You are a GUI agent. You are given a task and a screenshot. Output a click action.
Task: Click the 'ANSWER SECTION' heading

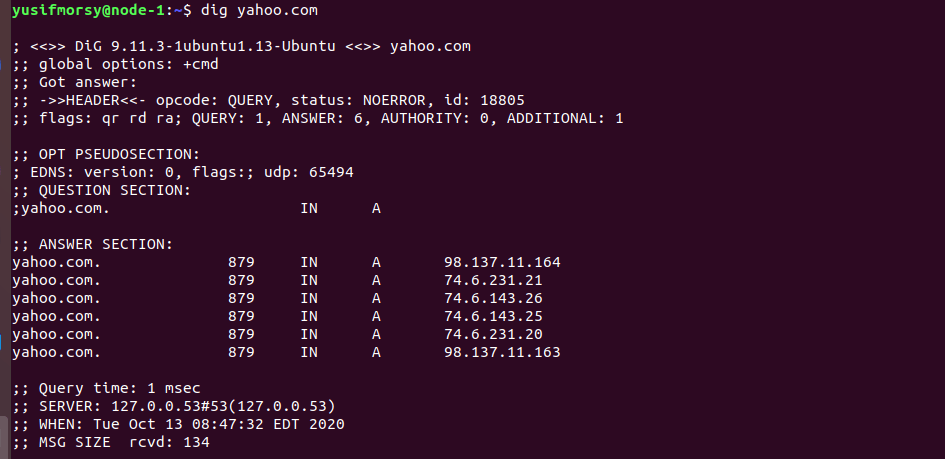click(106, 245)
